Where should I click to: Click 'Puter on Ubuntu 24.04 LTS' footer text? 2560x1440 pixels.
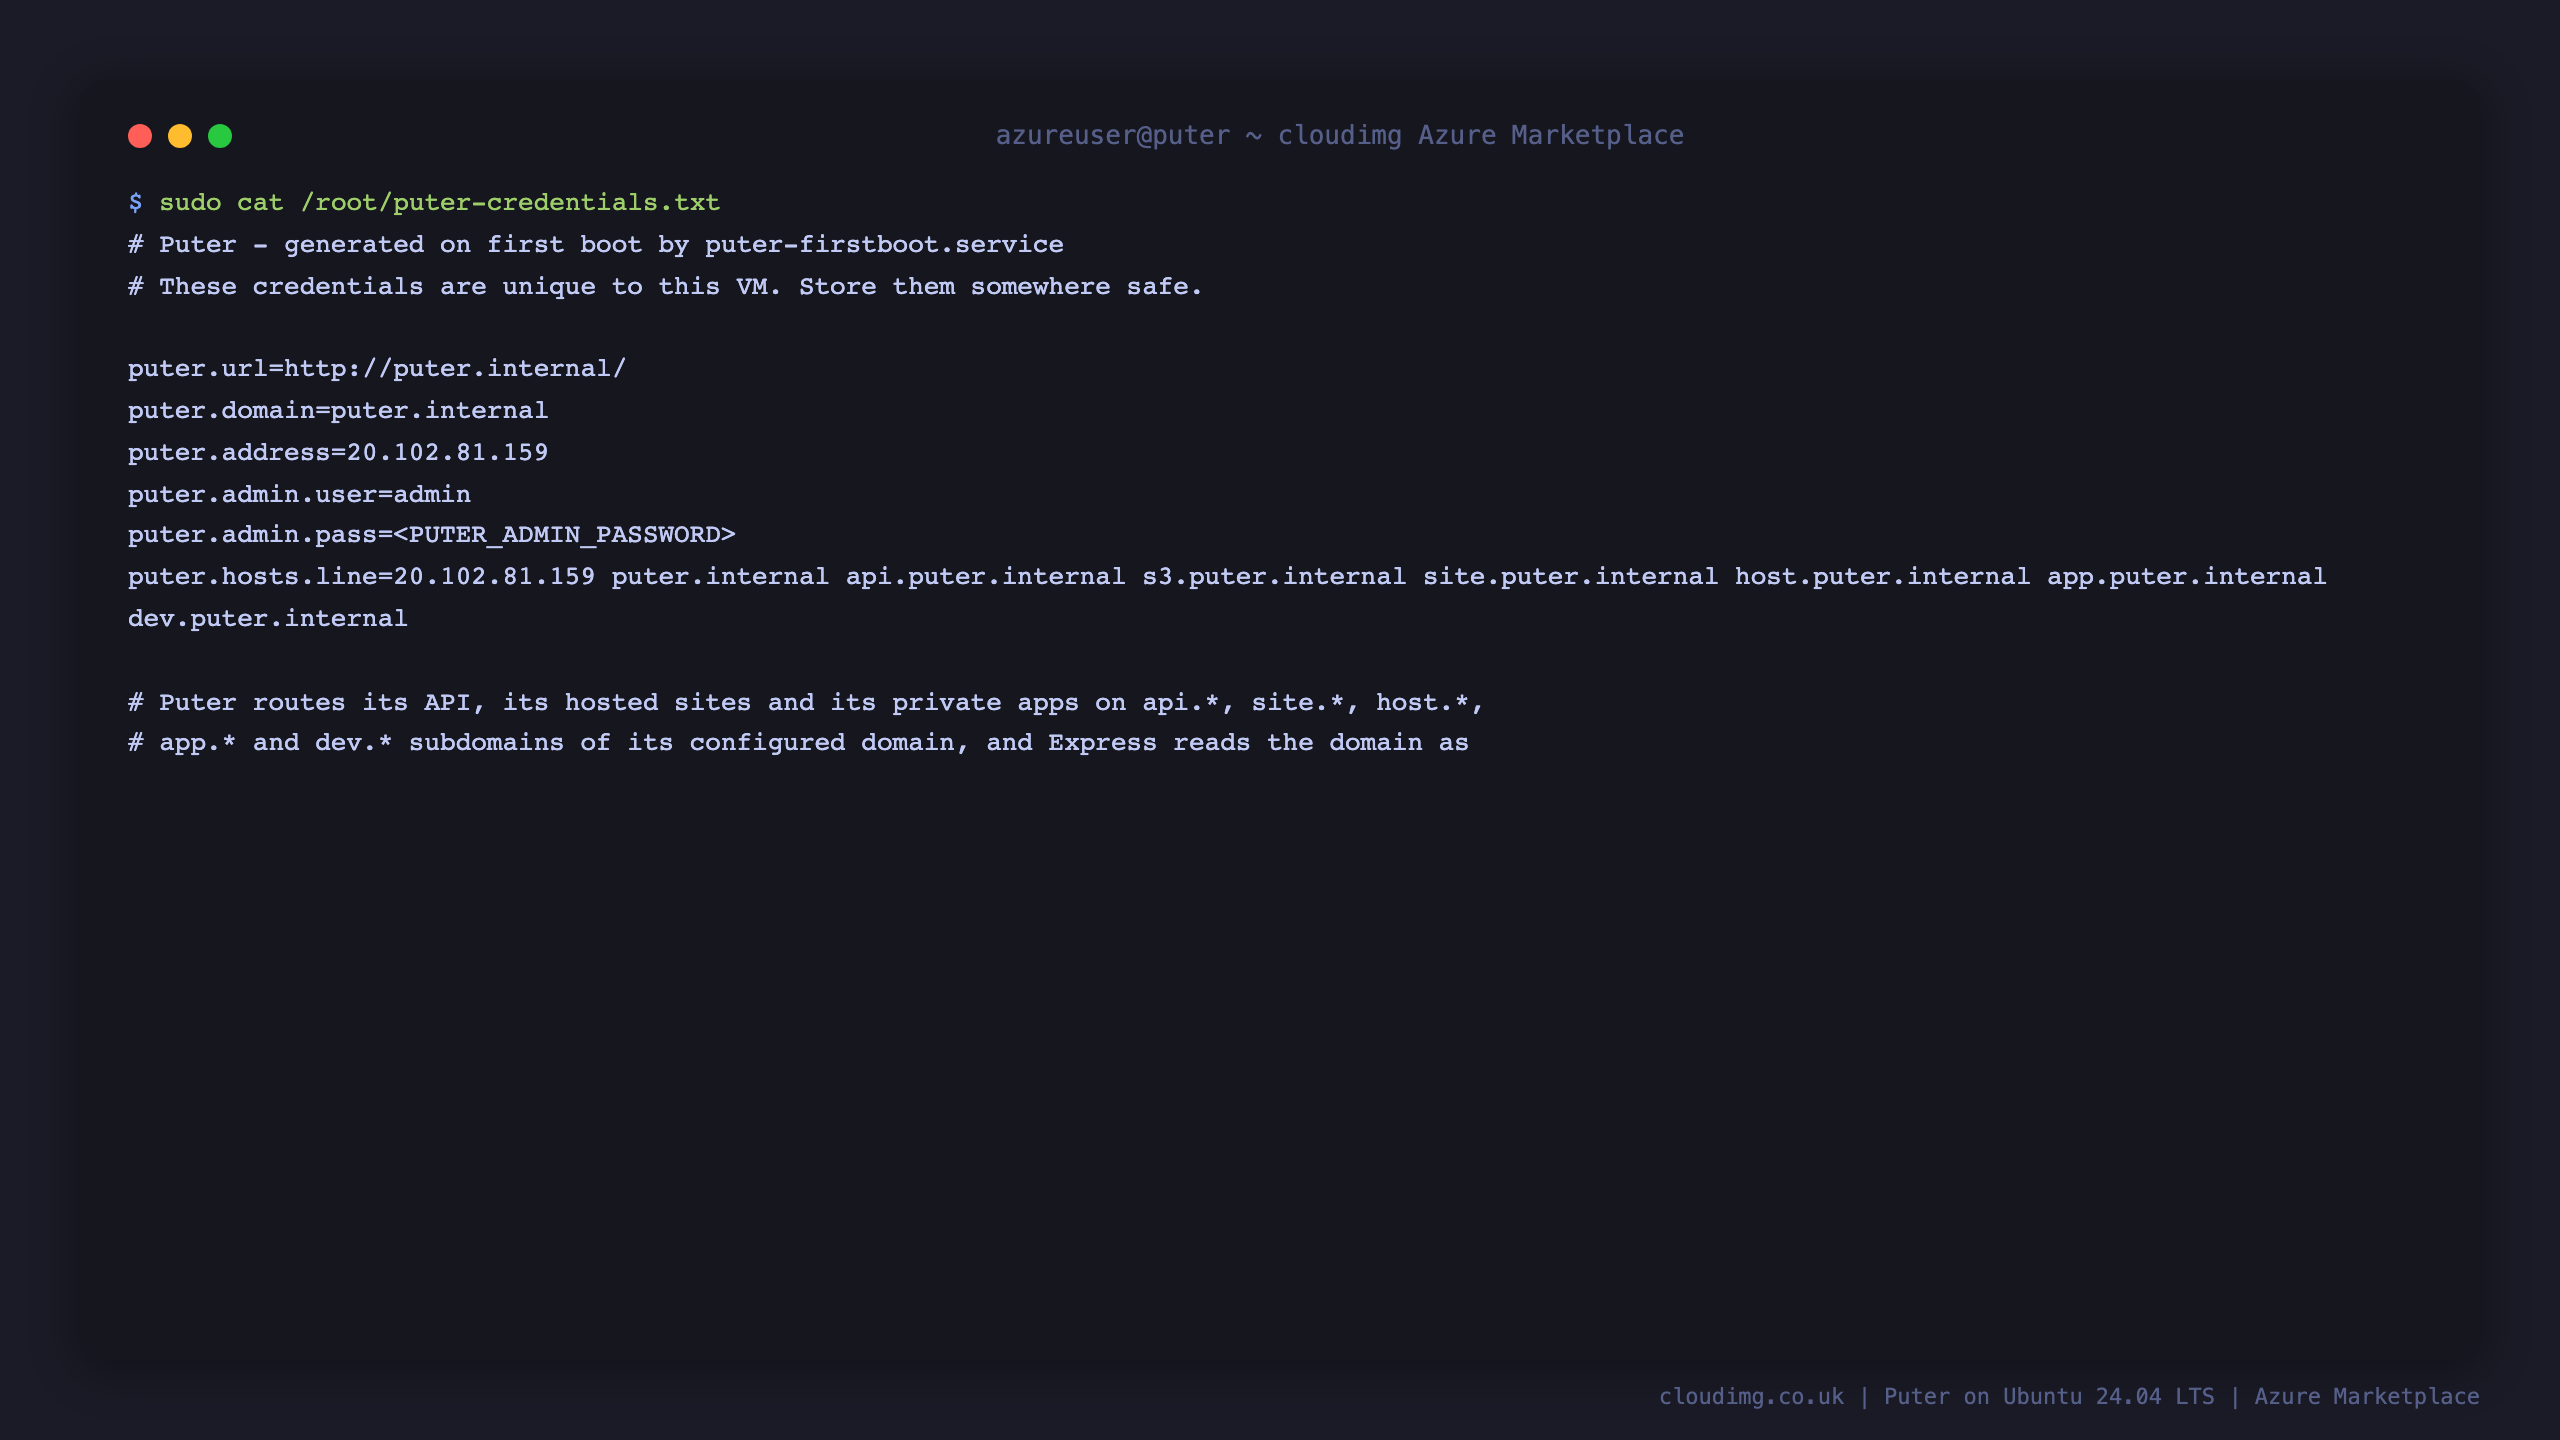click(x=2049, y=1396)
